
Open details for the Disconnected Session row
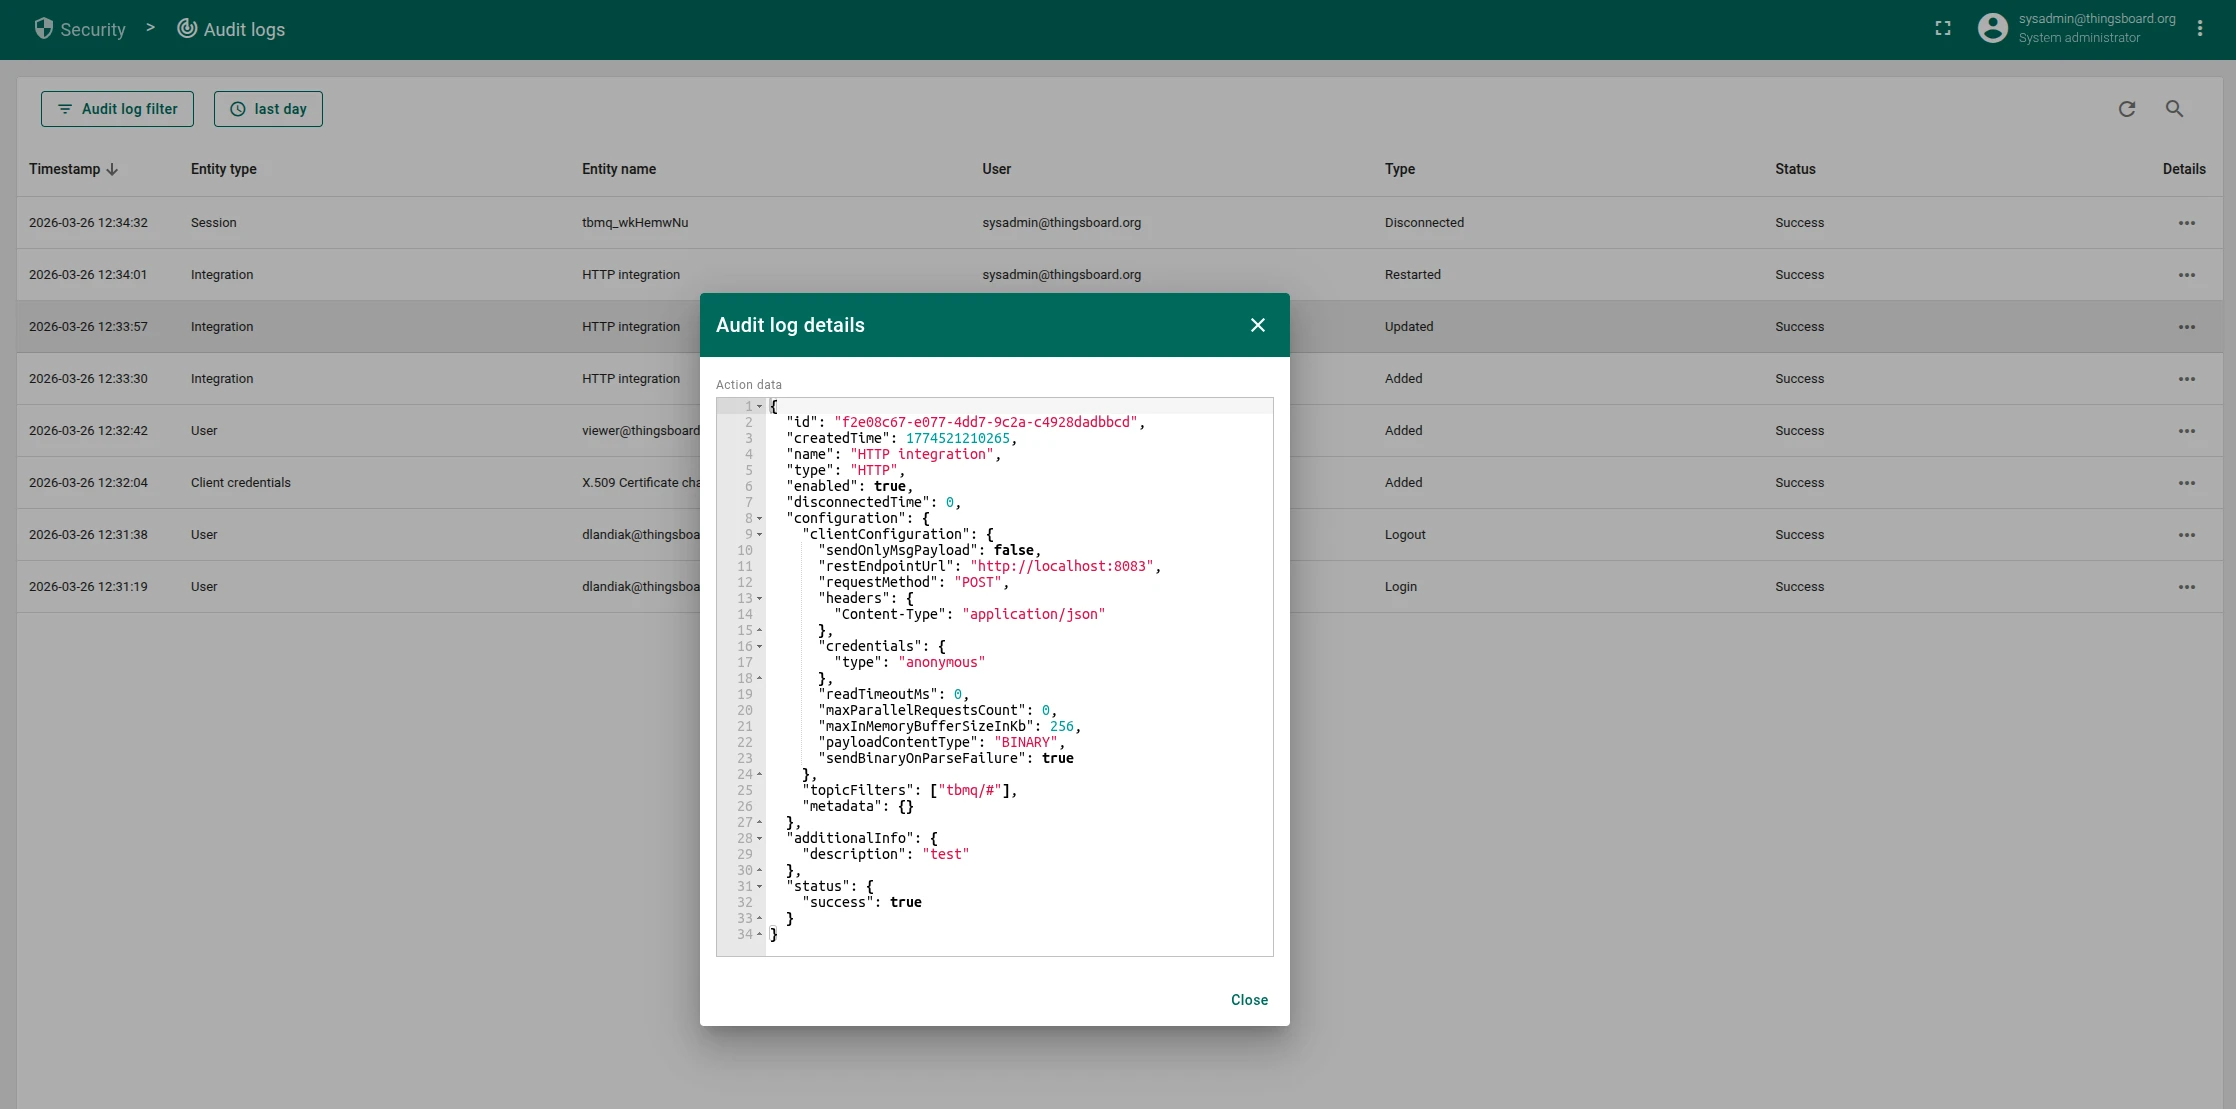[2187, 223]
